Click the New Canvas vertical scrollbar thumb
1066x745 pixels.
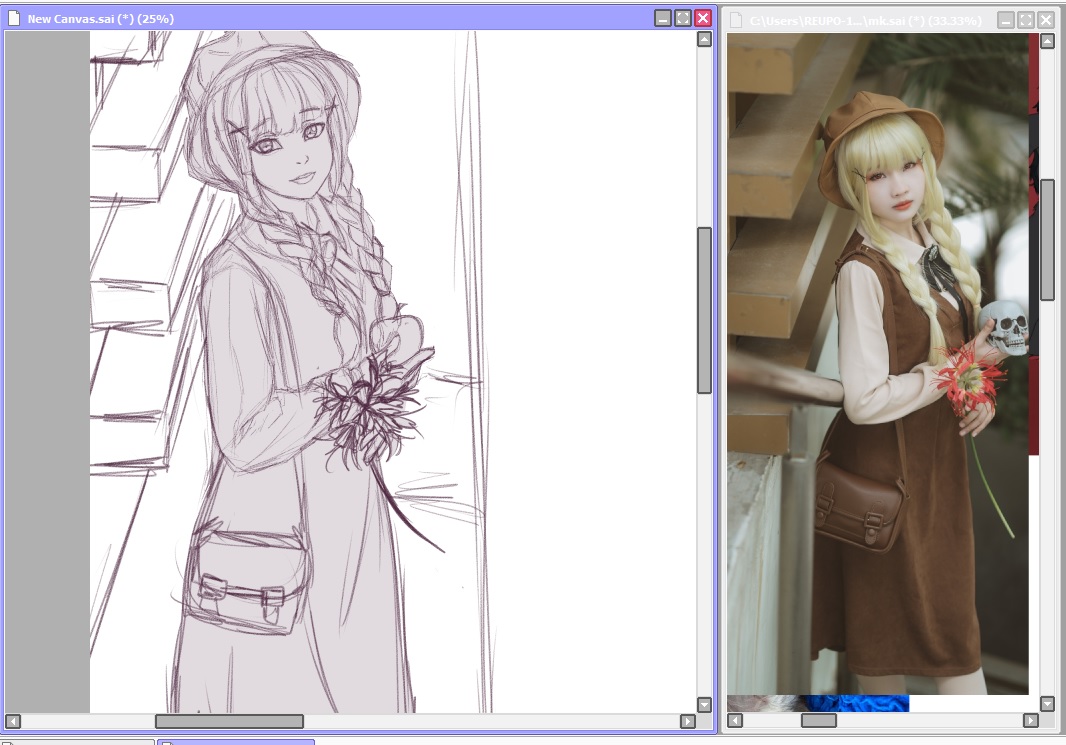[x=704, y=310]
